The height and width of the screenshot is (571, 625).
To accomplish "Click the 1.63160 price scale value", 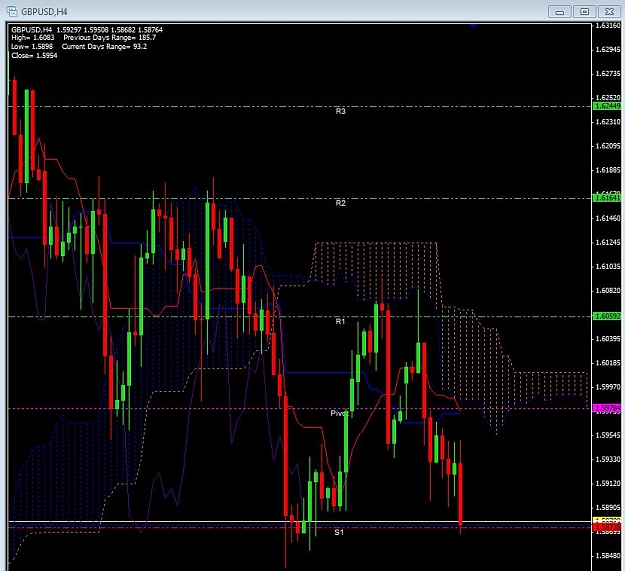I will [x=608, y=26].
